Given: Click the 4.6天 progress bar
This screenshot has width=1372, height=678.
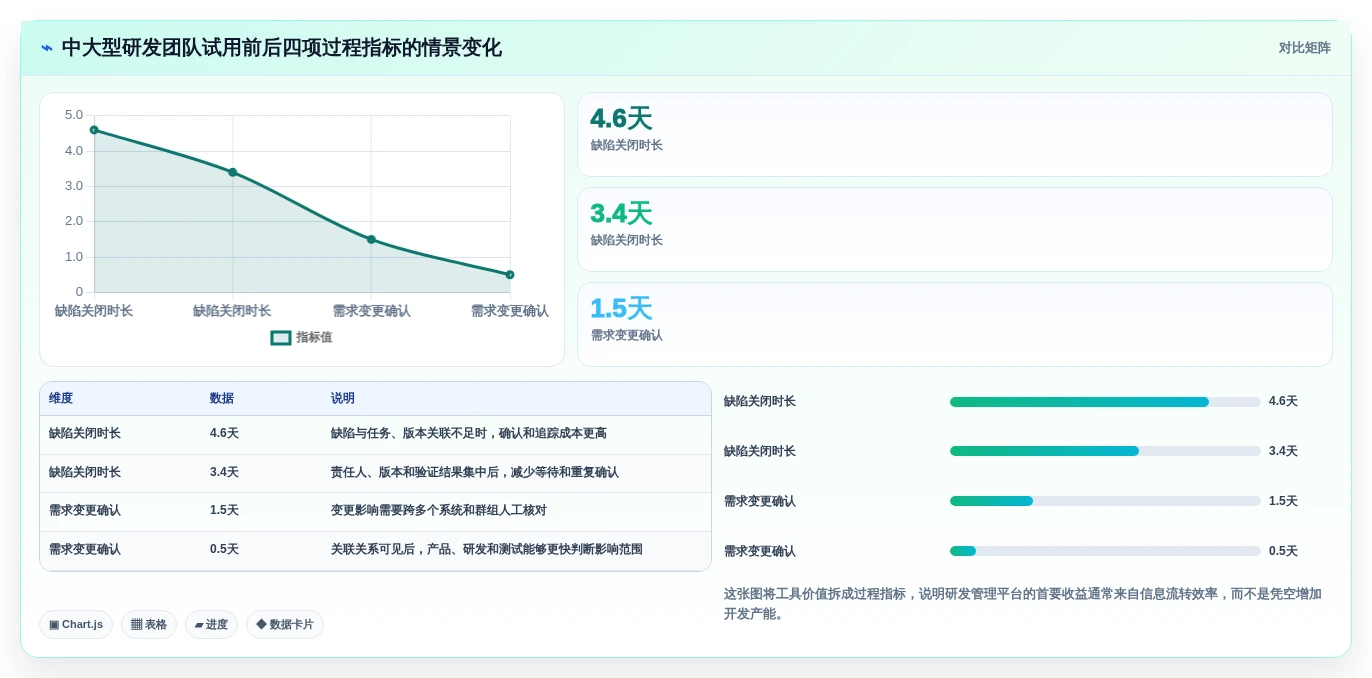Looking at the screenshot, I should (1105, 402).
